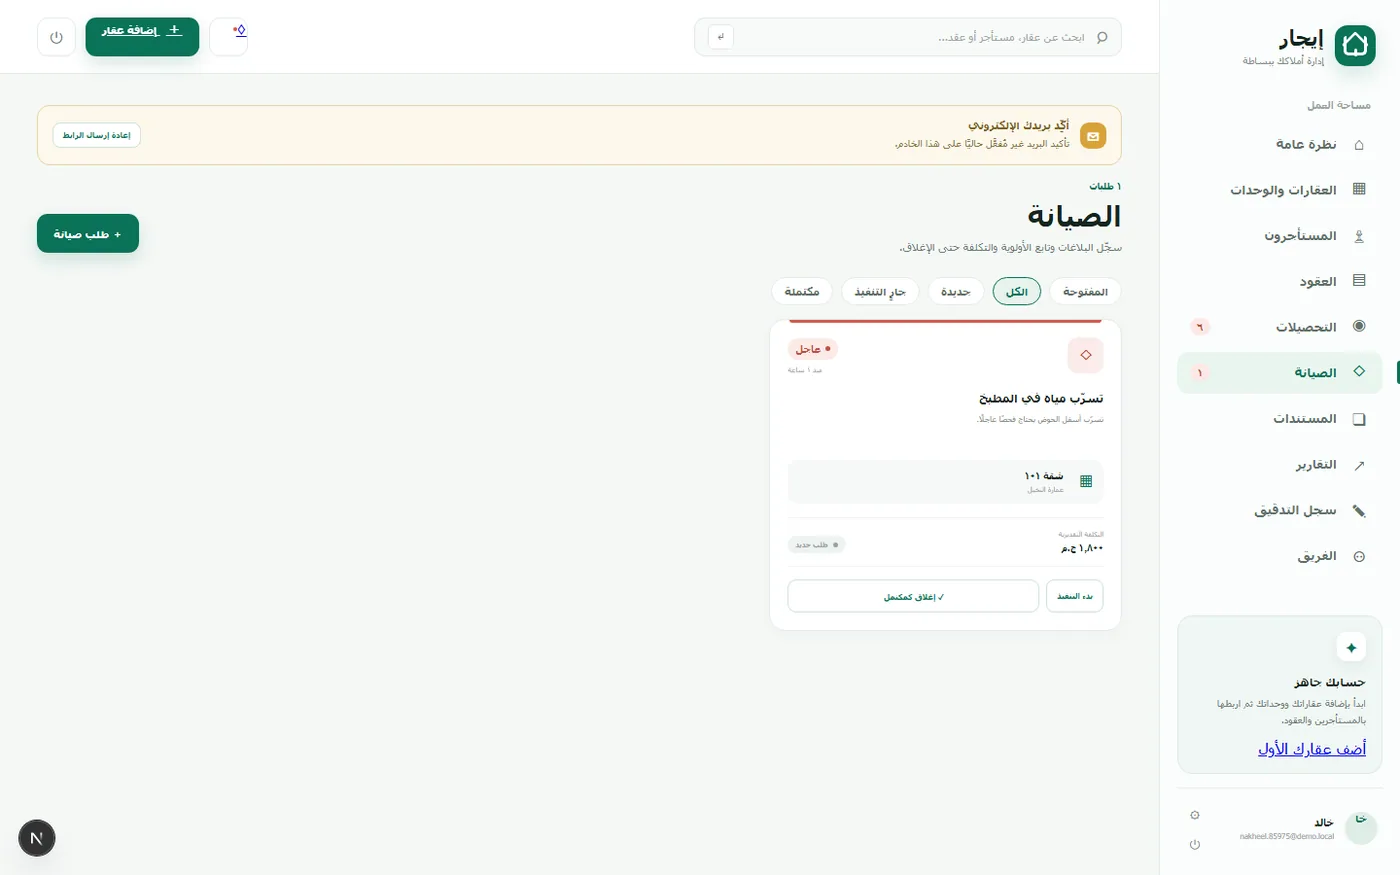The image size is (1400, 875).
Task: Click the pencil icon beside سجل التدقيق
Action: 1359,511
